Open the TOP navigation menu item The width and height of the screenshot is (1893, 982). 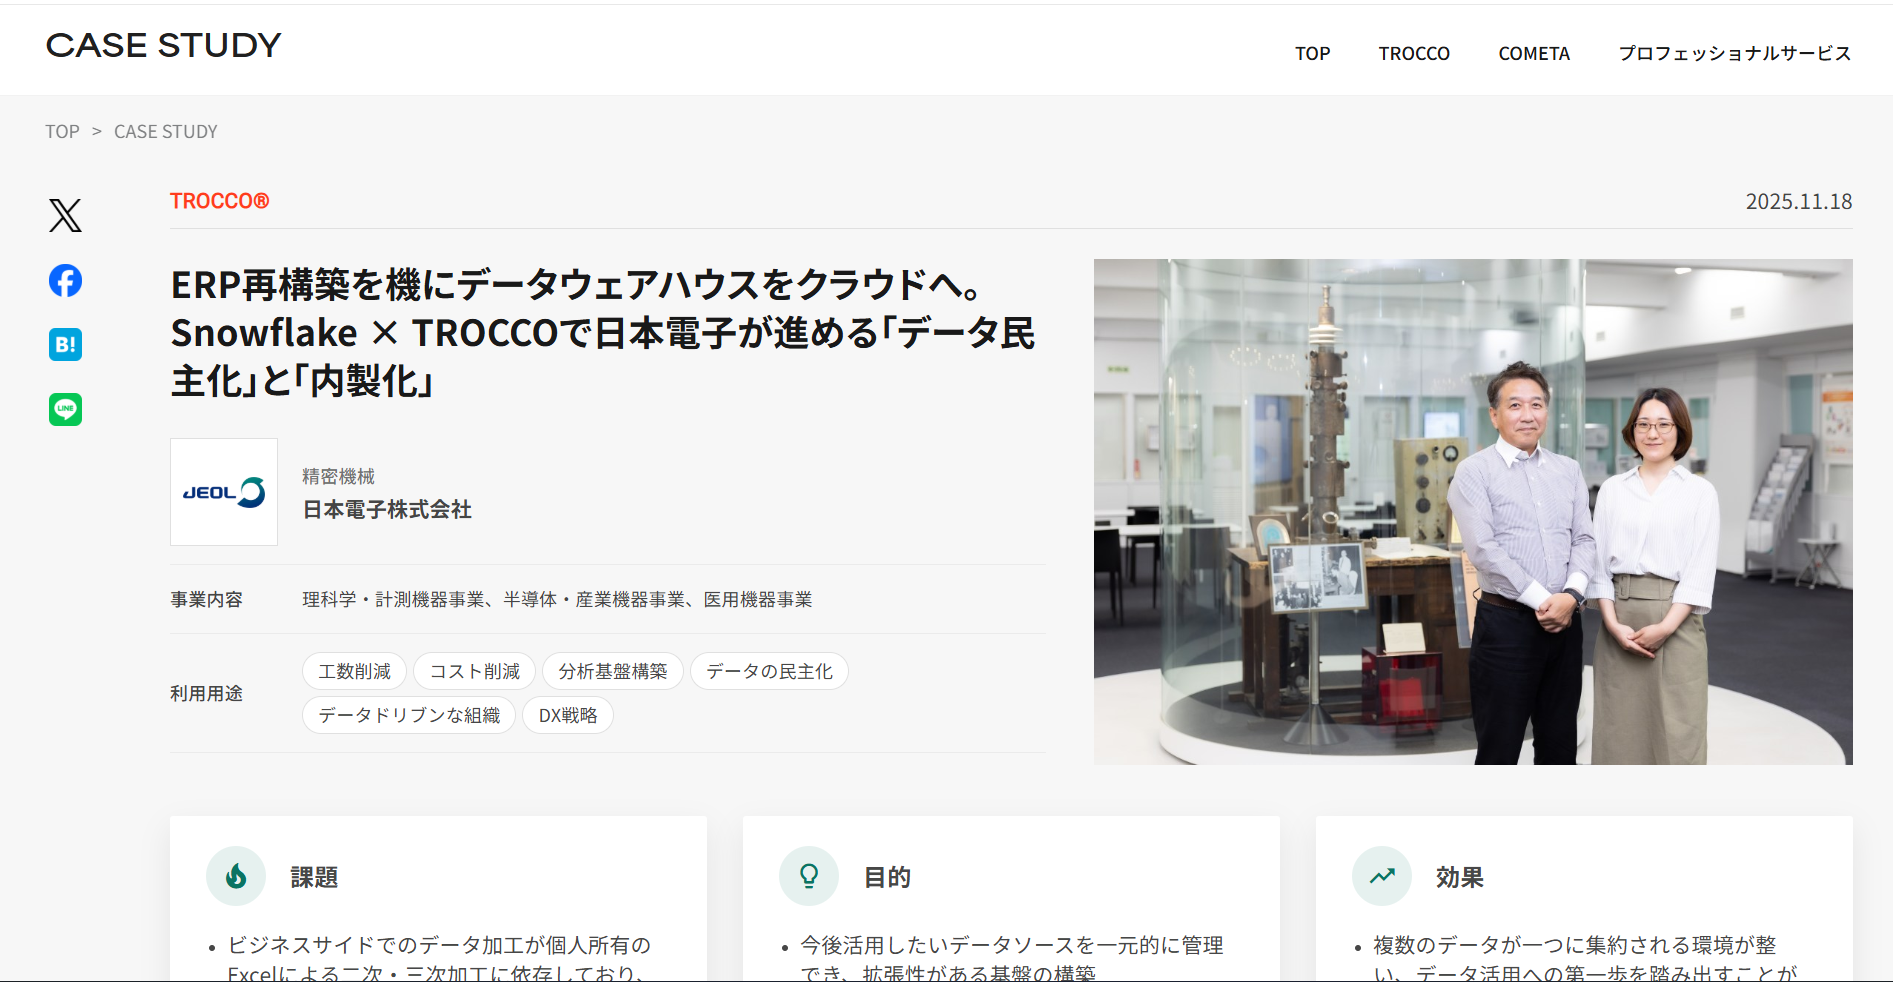pyautogui.click(x=1312, y=54)
